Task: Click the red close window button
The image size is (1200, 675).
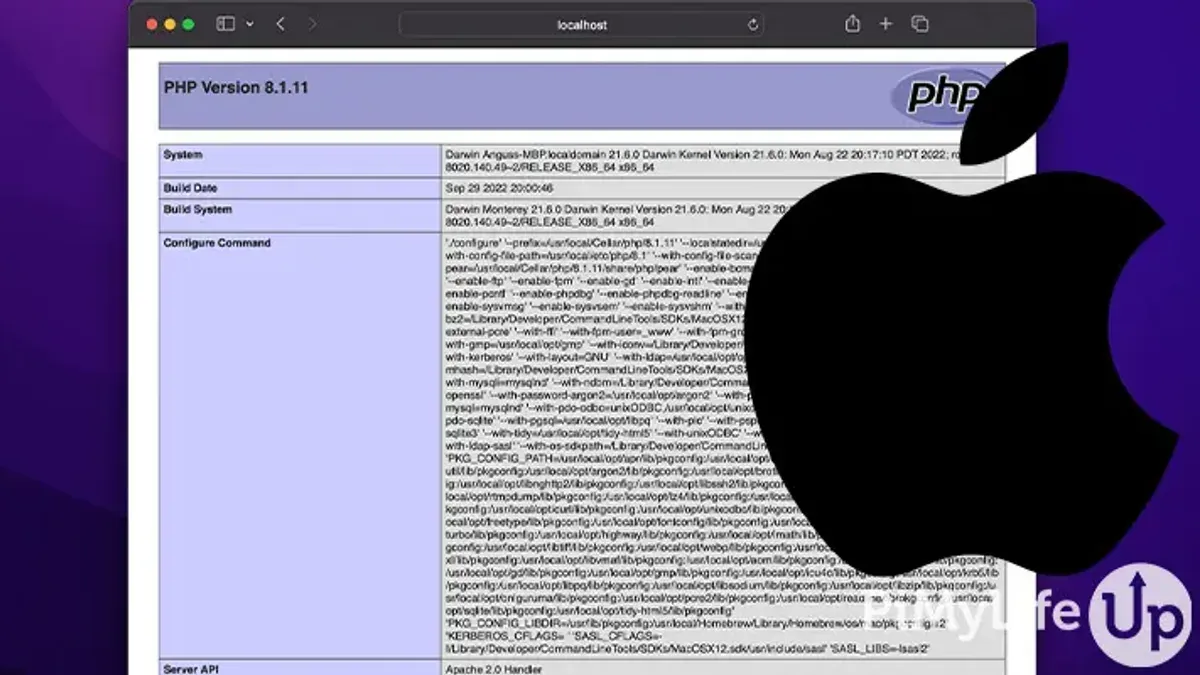Action: (152, 24)
